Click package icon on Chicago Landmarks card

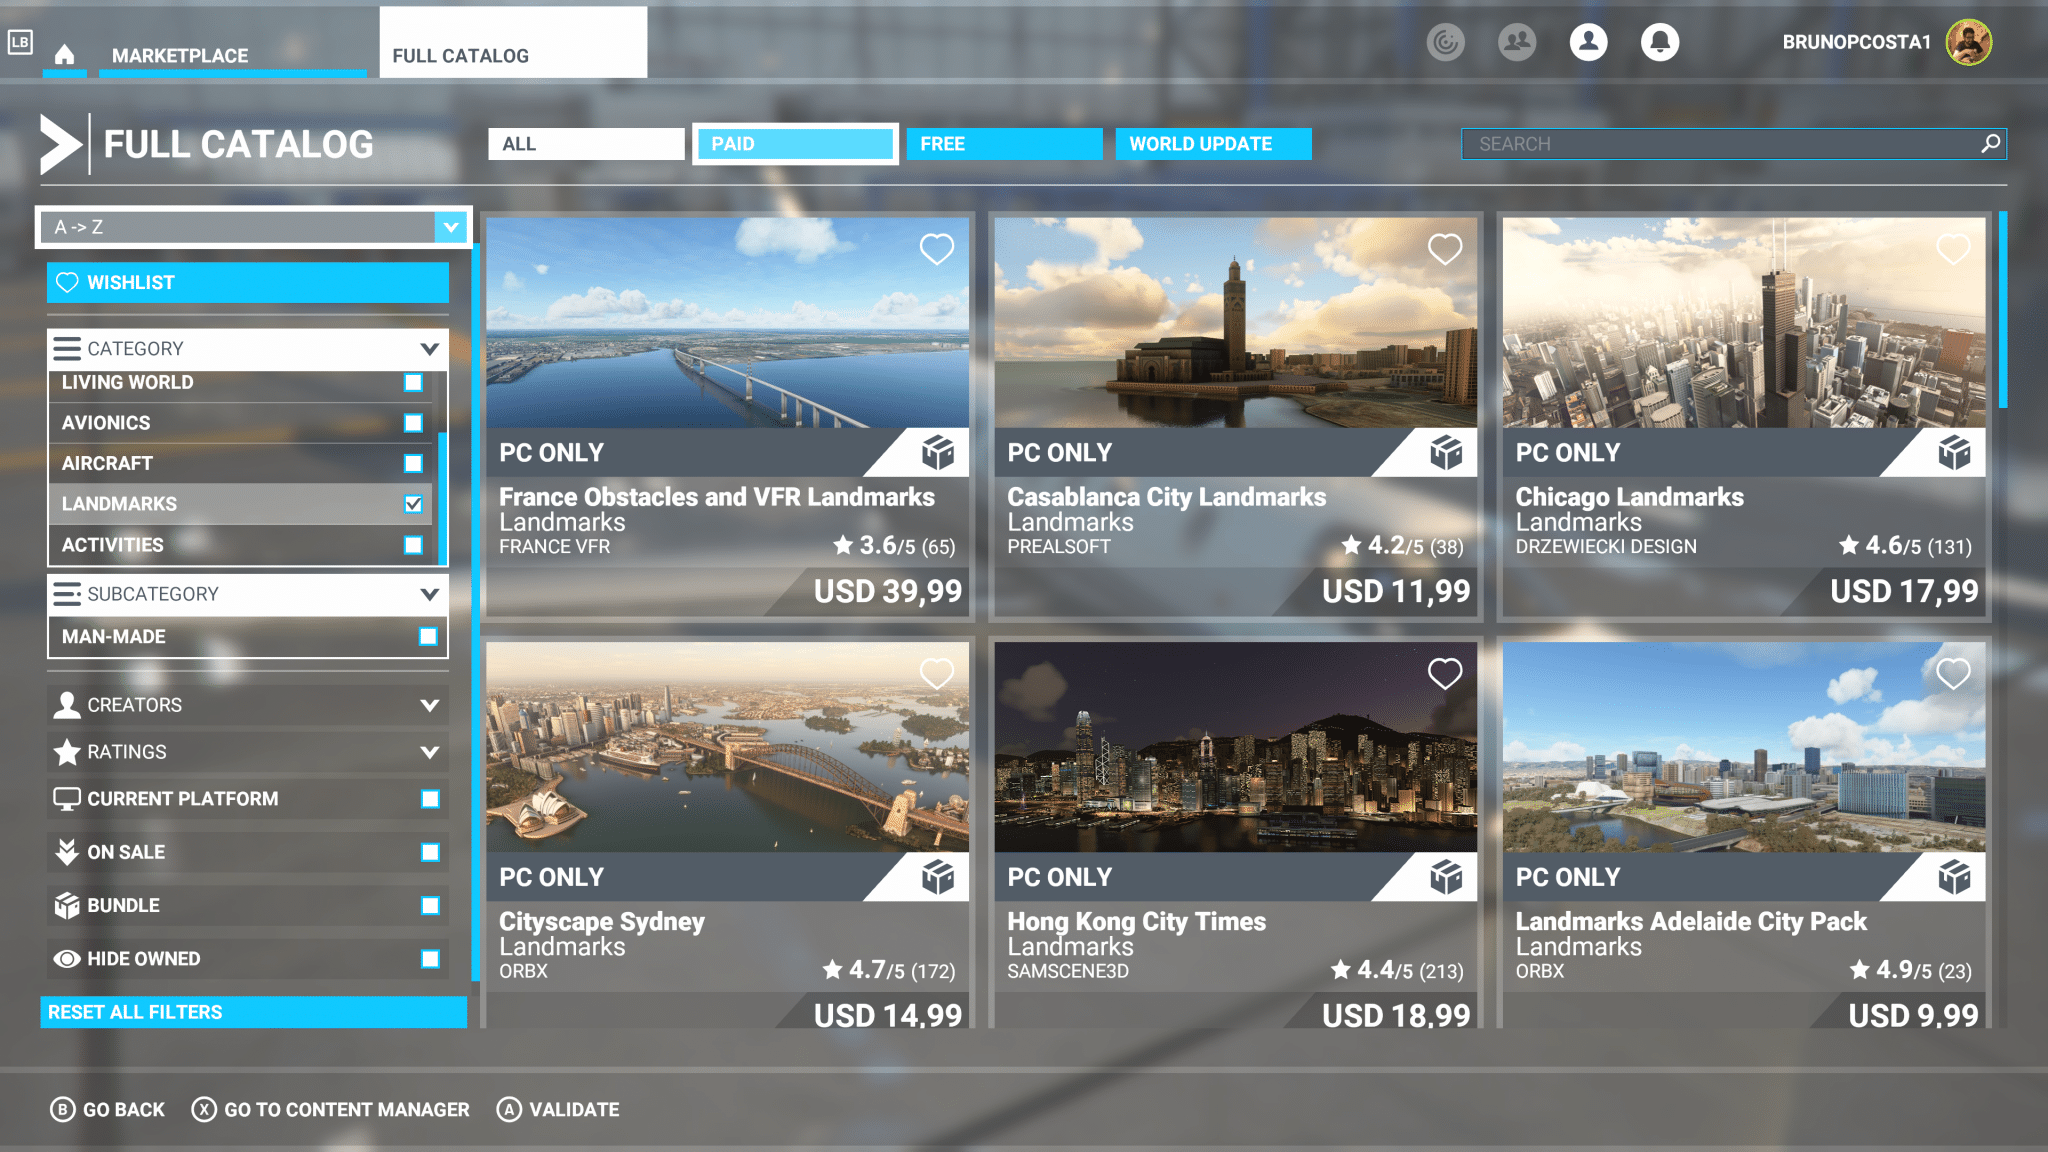pos(1954,453)
